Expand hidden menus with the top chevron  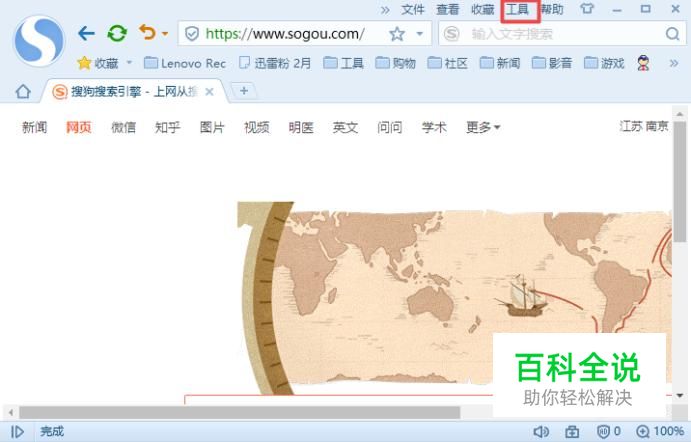coord(385,10)
